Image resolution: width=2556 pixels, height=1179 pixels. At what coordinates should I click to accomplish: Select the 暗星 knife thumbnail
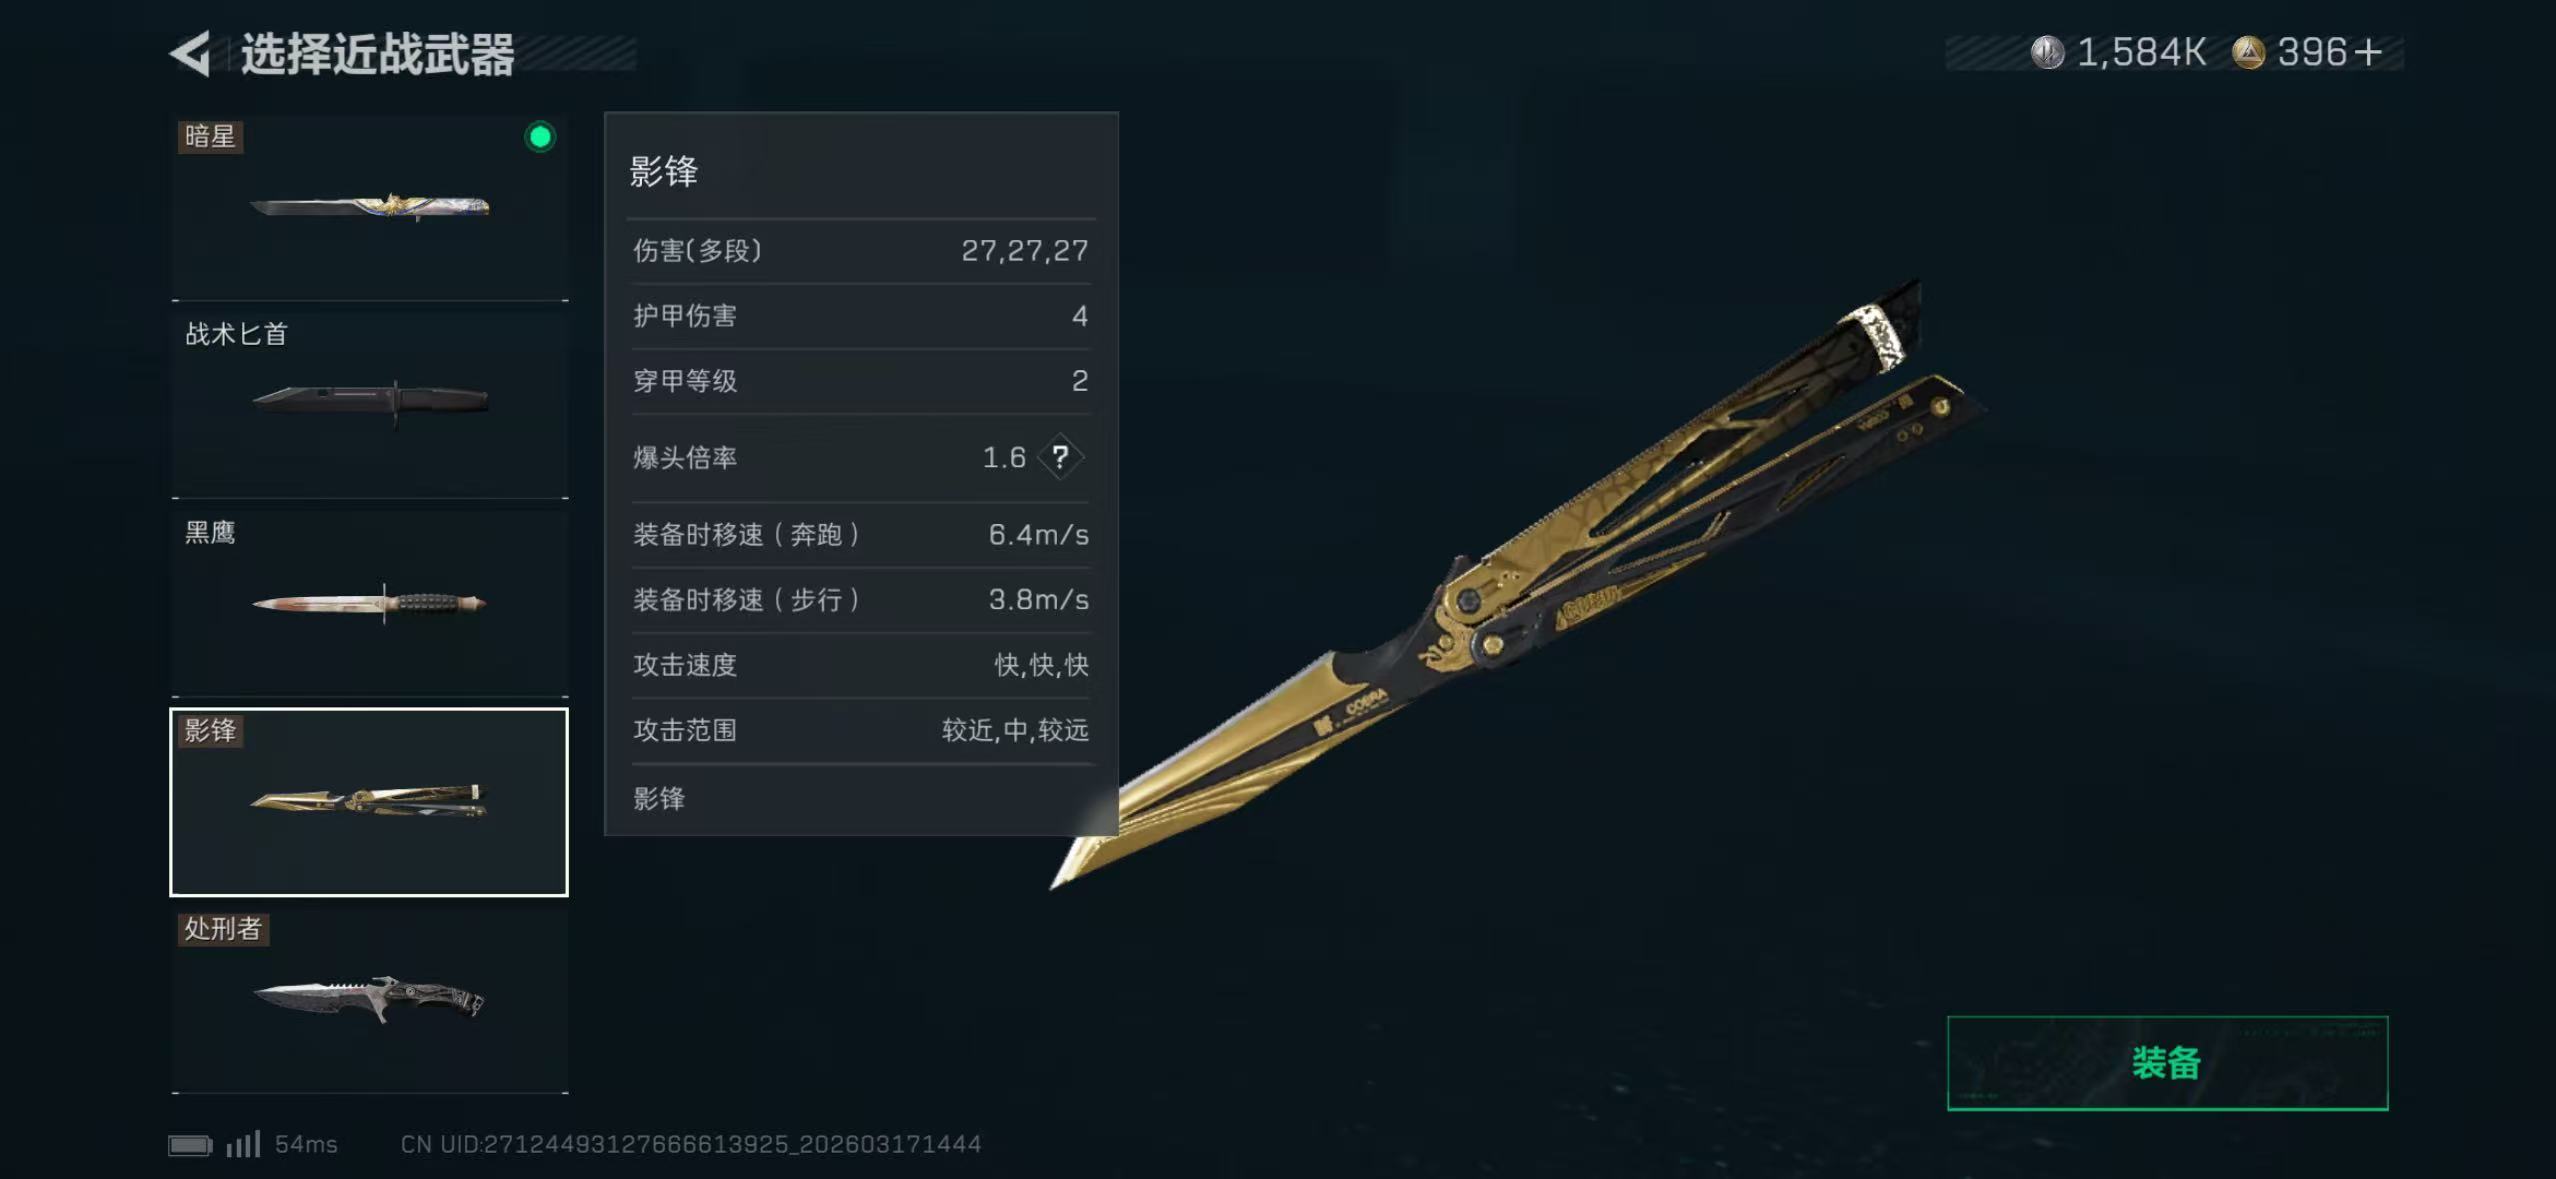pyautogui.click(x=369, y=207)
